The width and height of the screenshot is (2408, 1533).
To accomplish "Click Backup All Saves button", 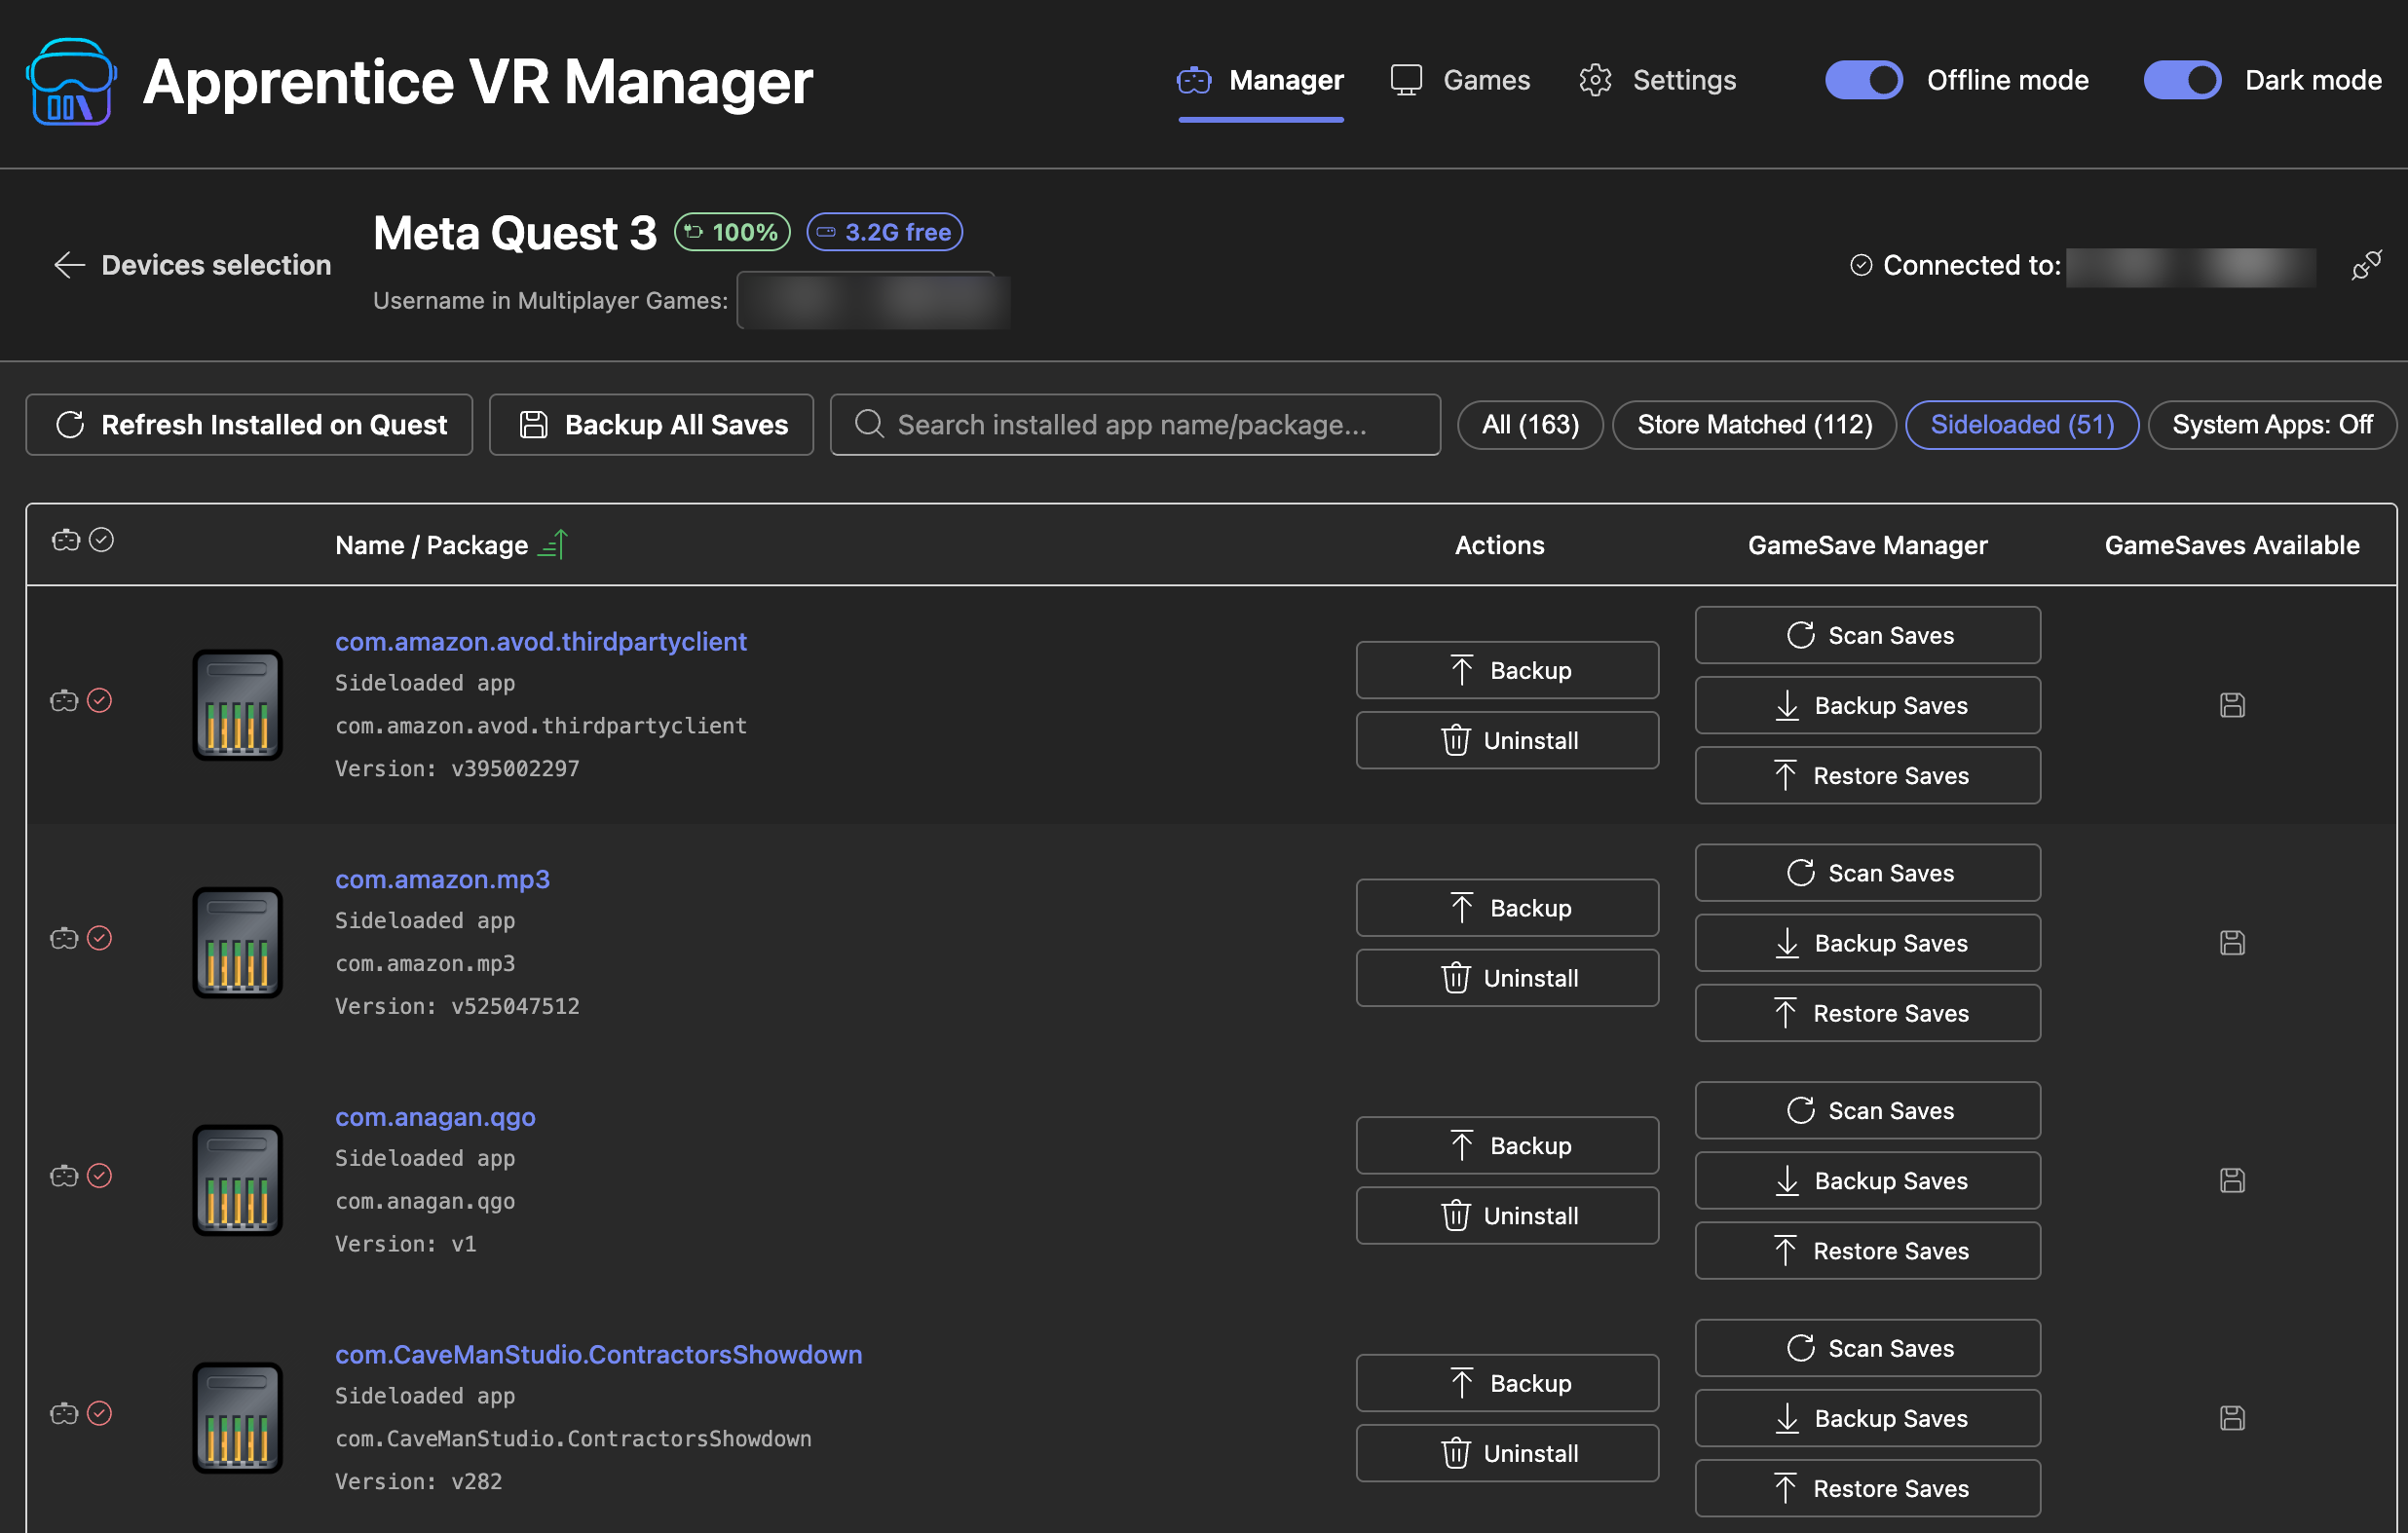I will point(652,425).
